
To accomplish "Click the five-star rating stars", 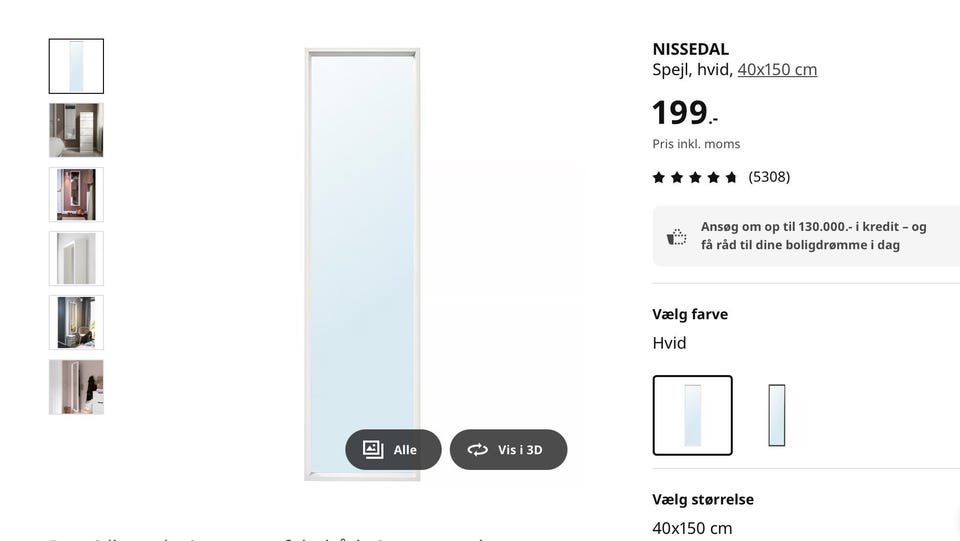I will point(695,177).
